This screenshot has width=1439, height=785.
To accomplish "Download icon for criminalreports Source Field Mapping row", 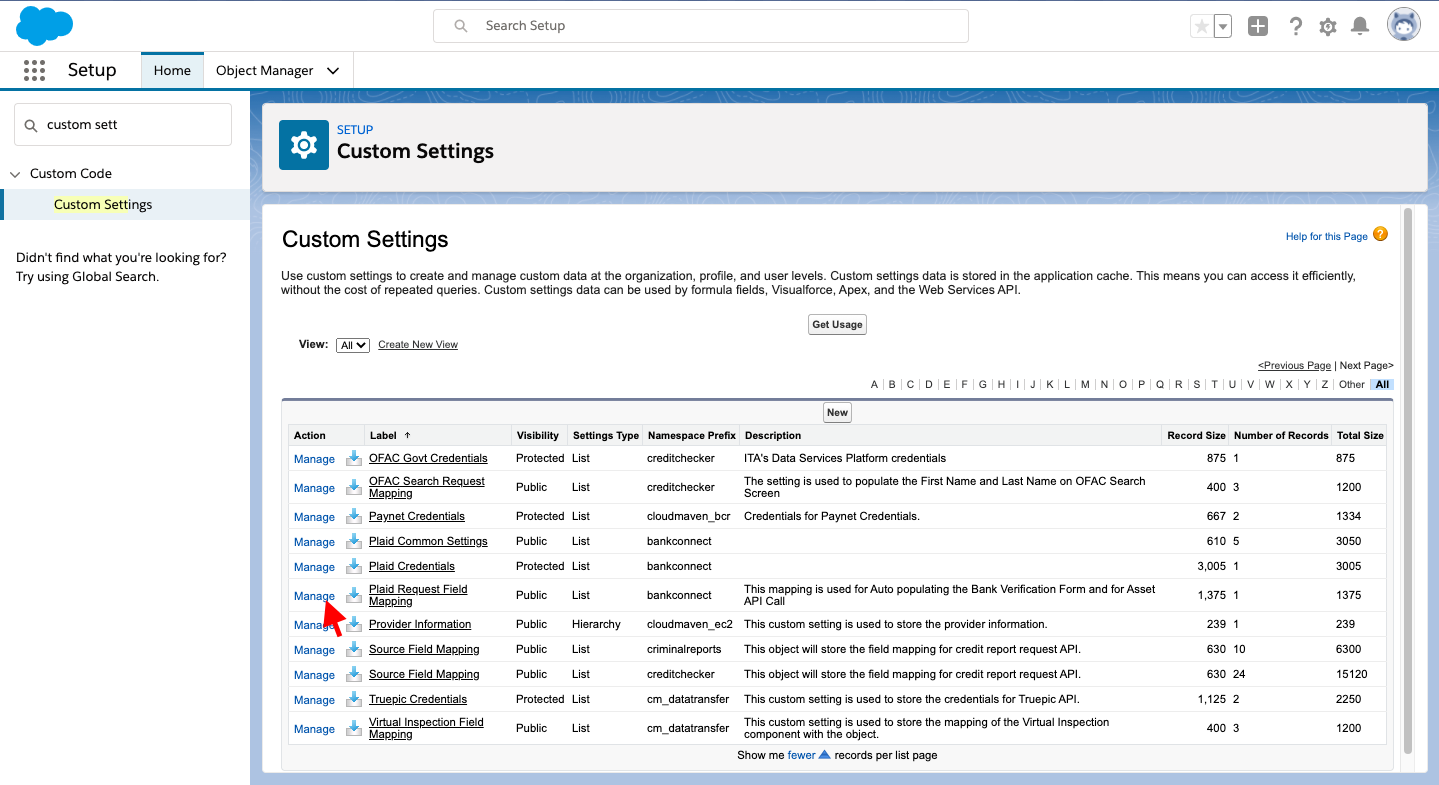I will 353,650.
